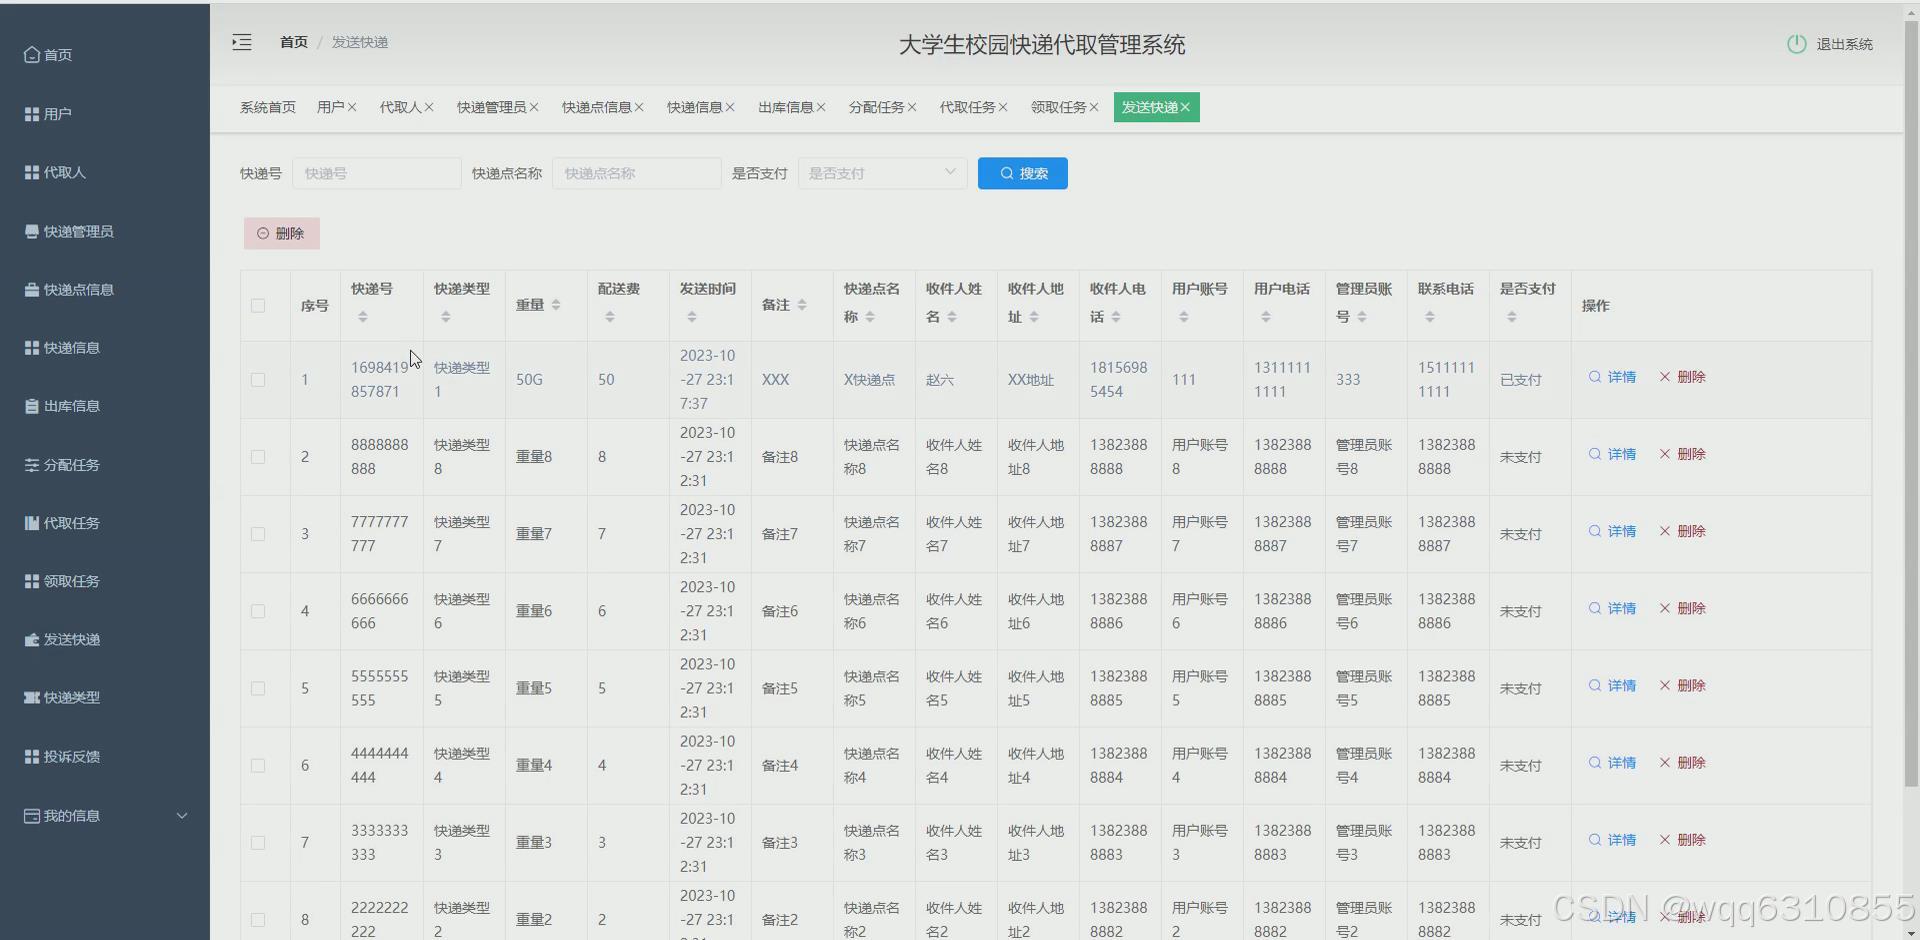Open 快递点信息 from the sidebar
The height and width of the screenshot is (940, 1920).
pos(77,289)
